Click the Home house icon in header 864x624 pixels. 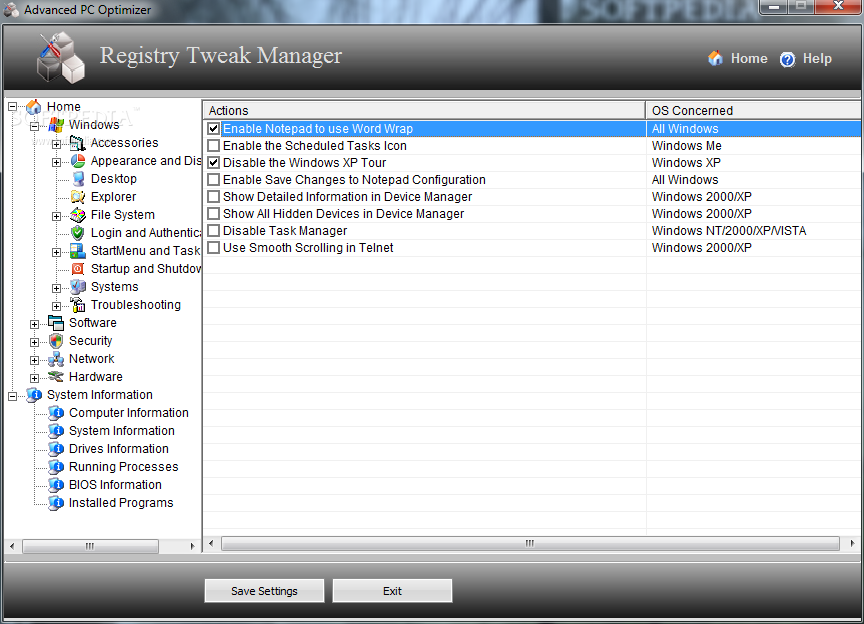[x=715, y=58]
